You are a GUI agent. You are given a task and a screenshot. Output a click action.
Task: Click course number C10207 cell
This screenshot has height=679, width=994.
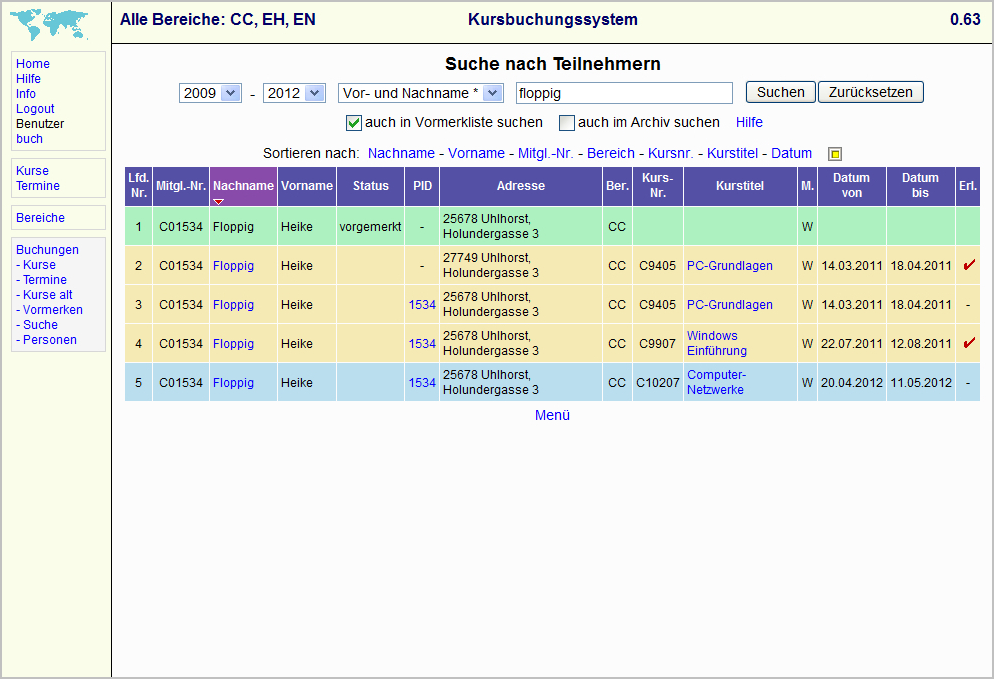point(657,383)
